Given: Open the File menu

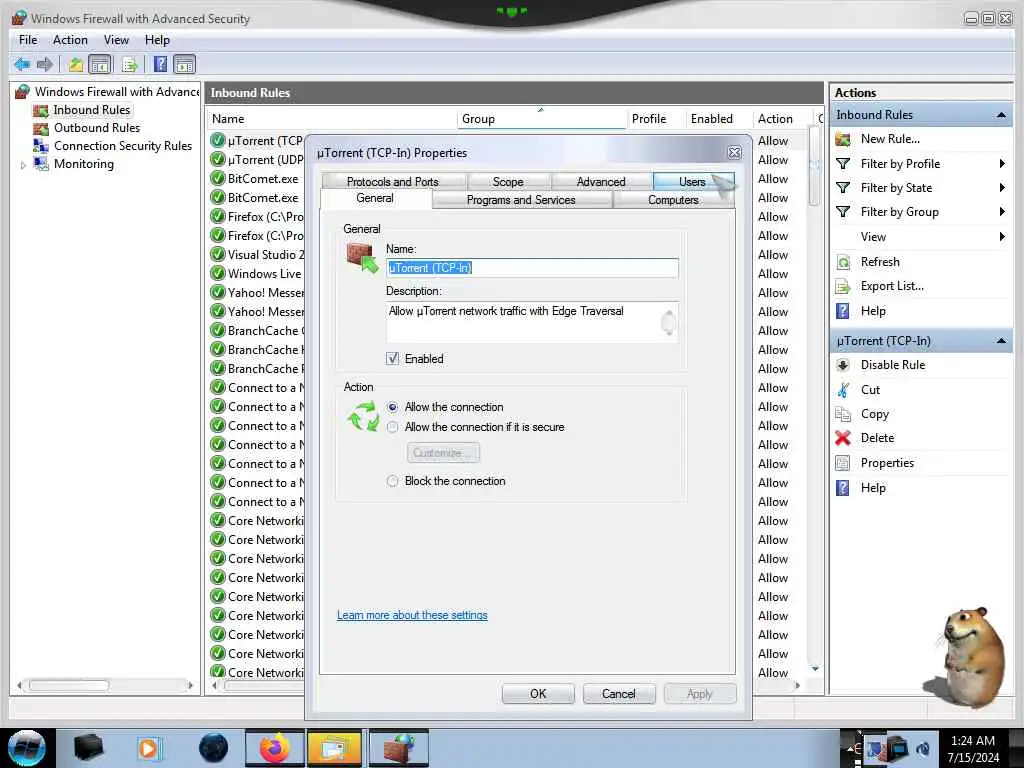Looking at the screenshot, I should pos(28,40).
